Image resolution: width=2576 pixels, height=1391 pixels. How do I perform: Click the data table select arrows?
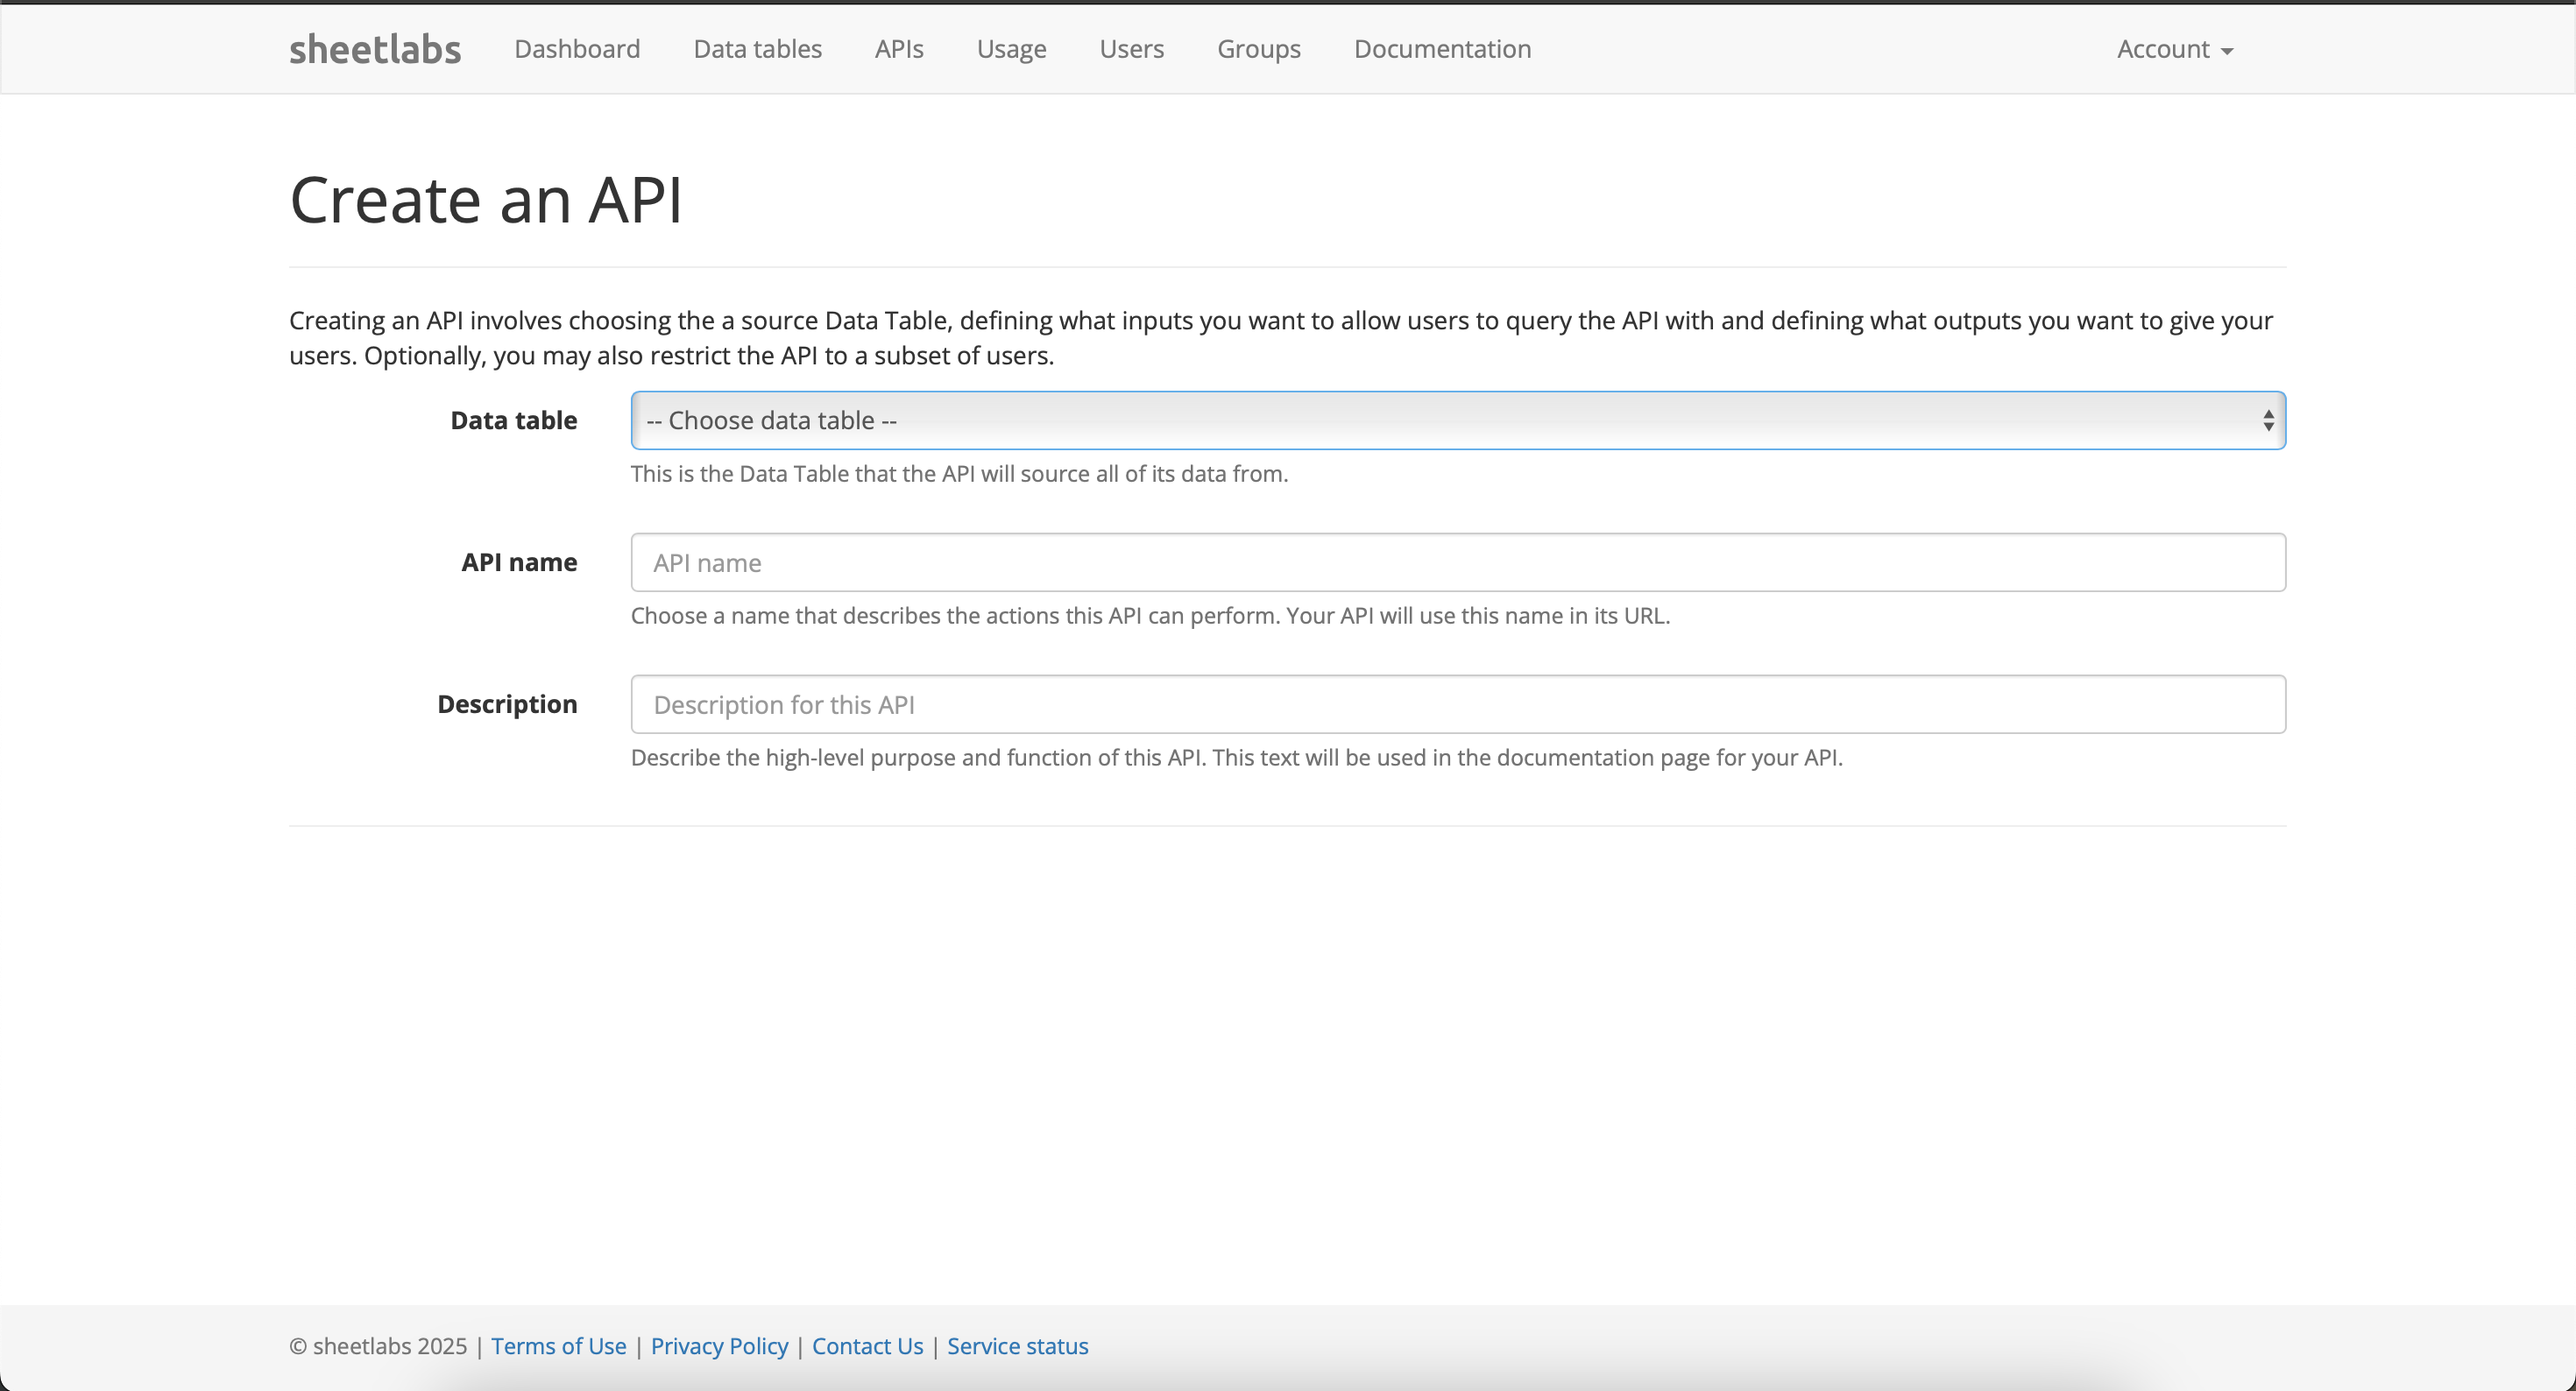[x=2268, y=421]
